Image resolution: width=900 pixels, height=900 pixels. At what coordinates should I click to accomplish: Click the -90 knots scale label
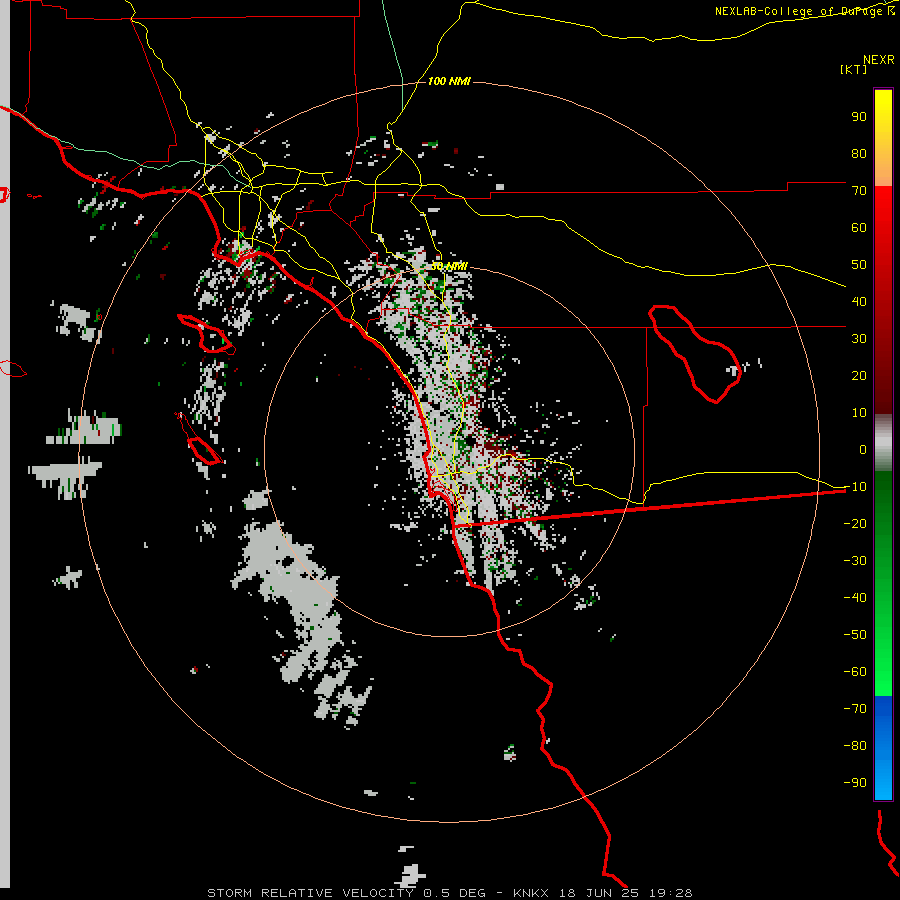click(x=855, y=782)
